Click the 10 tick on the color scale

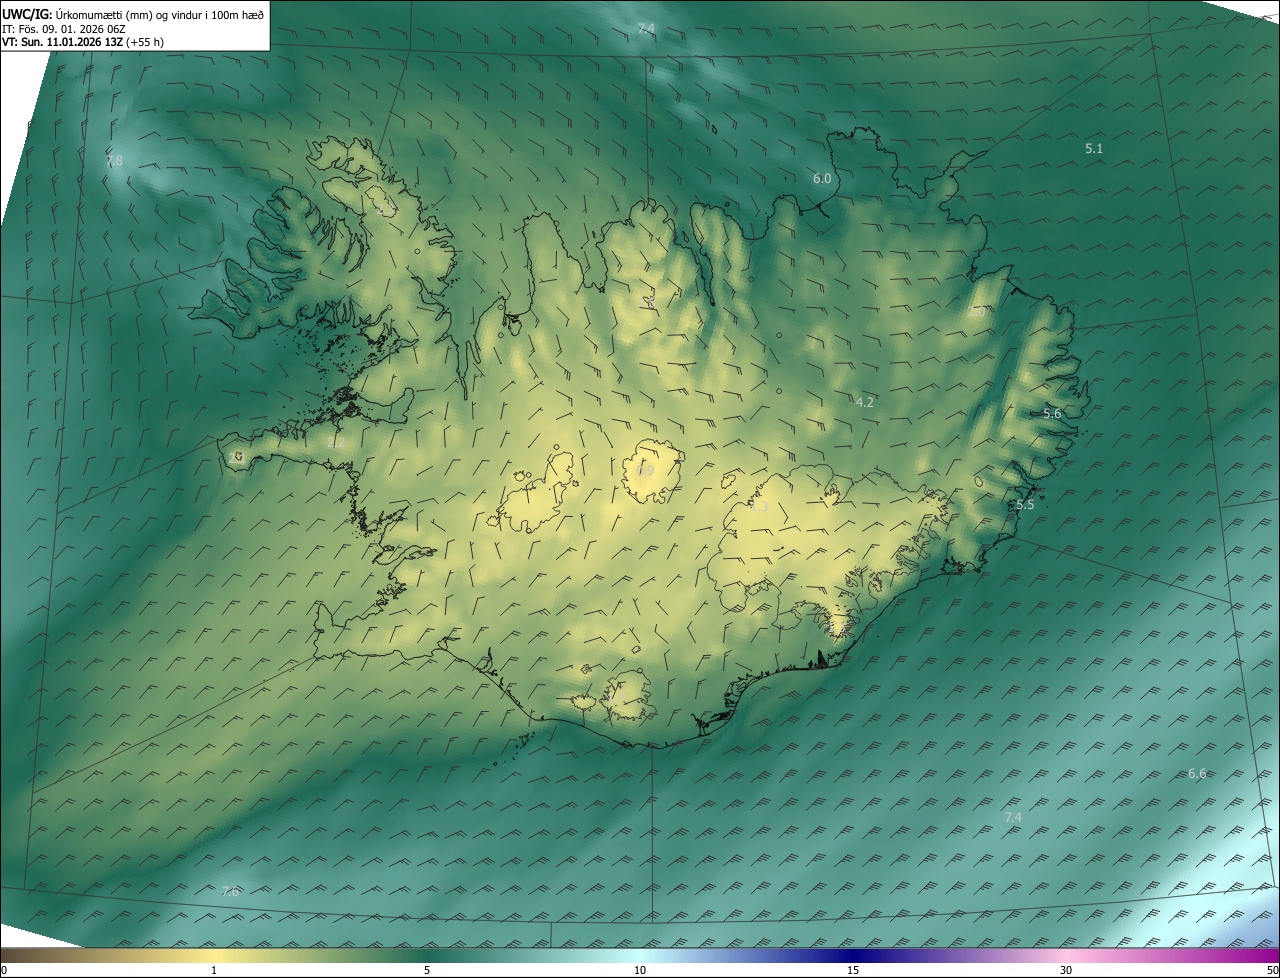tap(640, 970)
